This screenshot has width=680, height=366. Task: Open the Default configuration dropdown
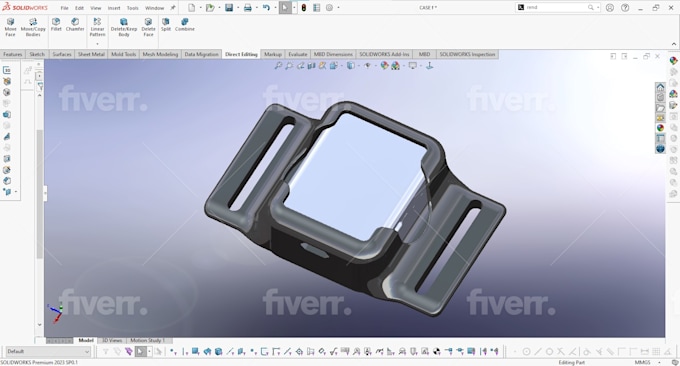[48, 351]
